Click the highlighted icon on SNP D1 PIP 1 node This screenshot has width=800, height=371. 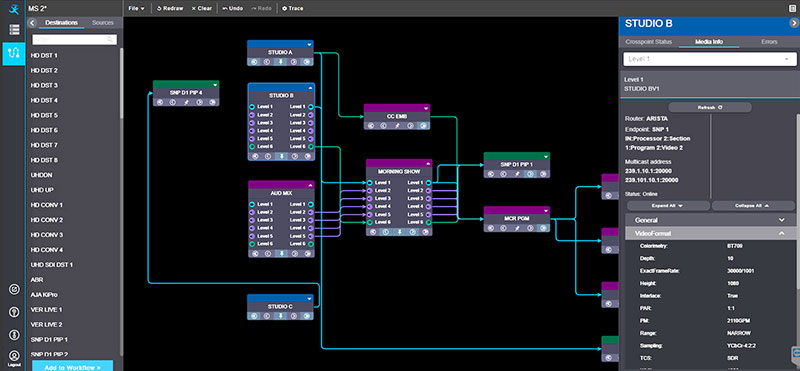click(x=530, y=174)
